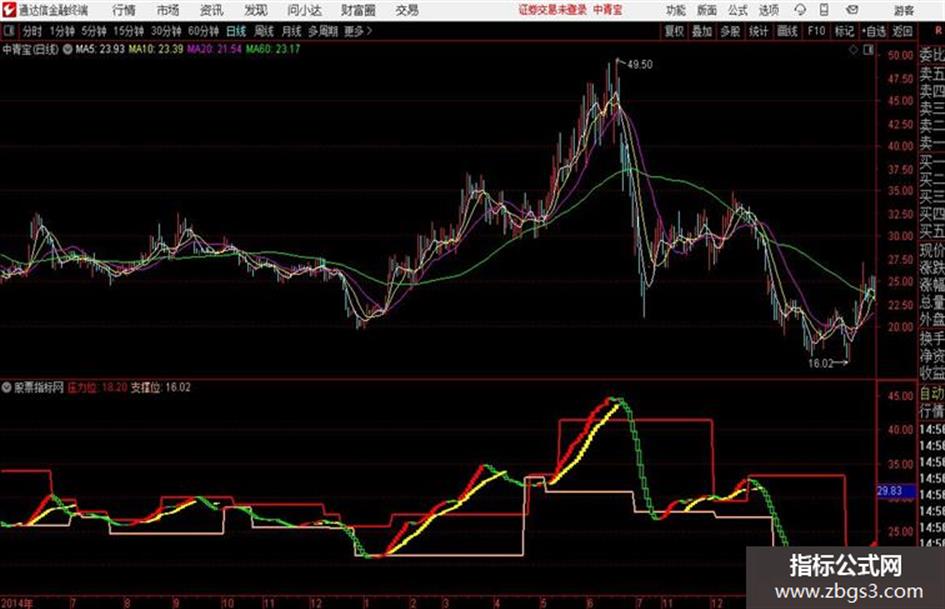945x609 pixels.
Task: Expand the indicator dropdown next to 中青宝(日线)
Action: (68, 49)
